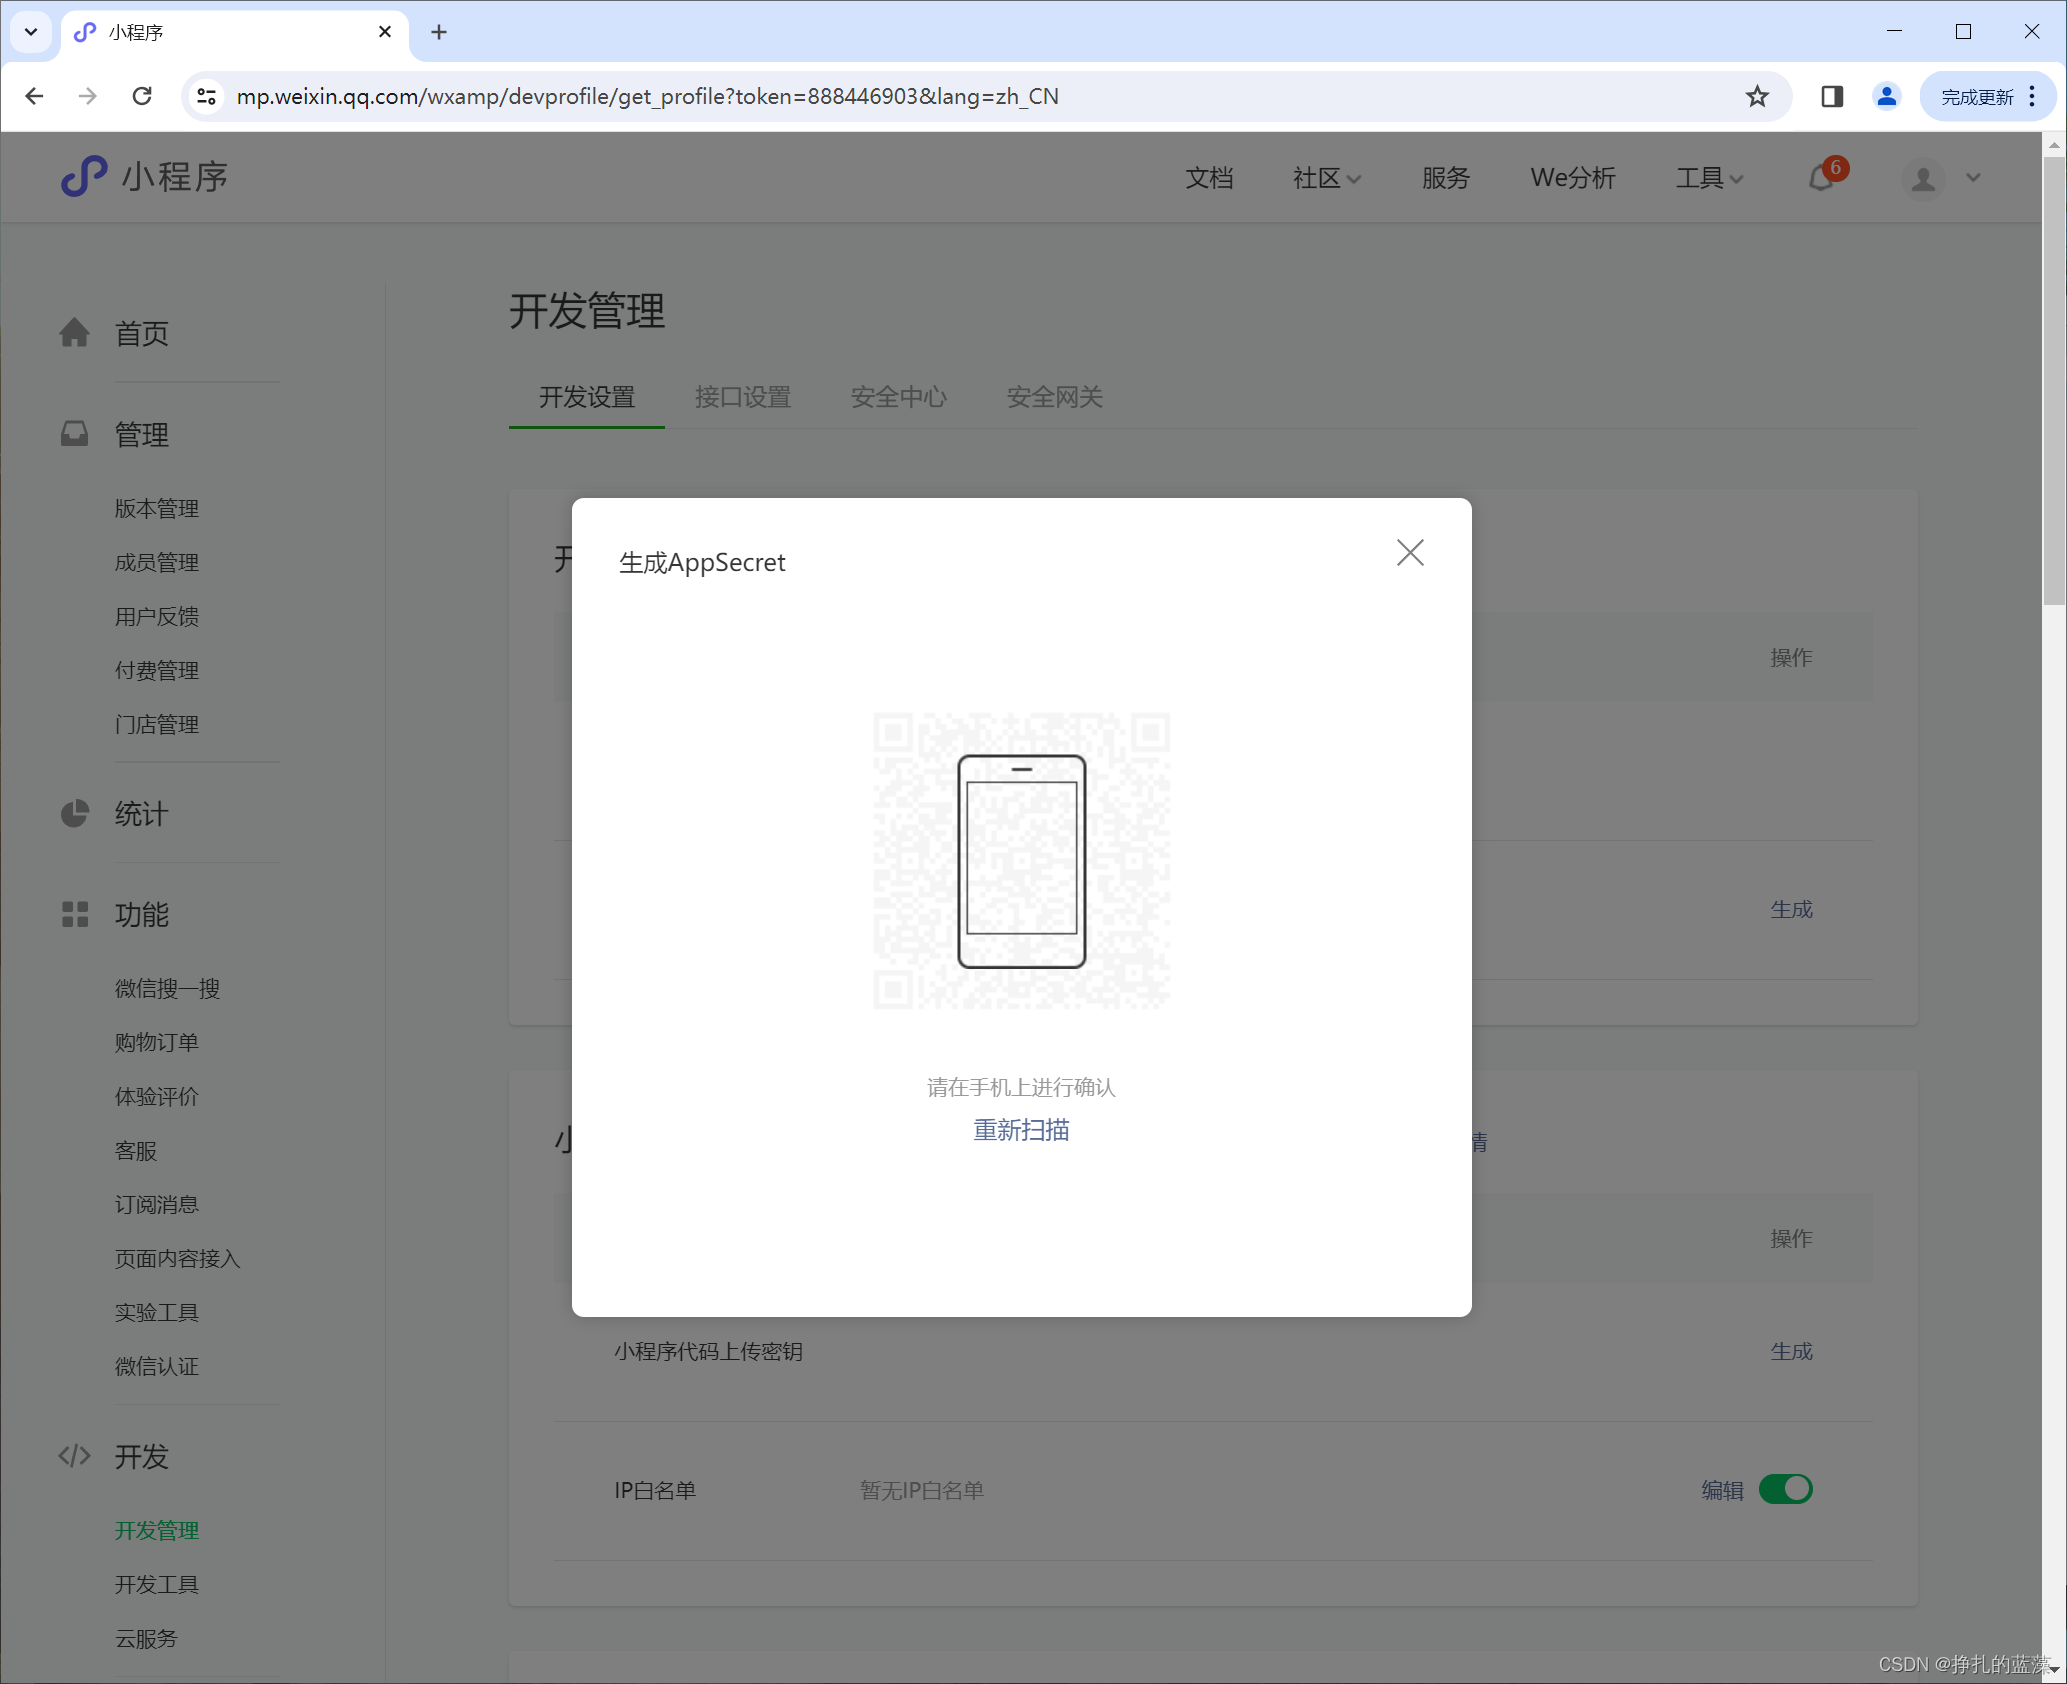The width and height of the screenshot is (2067, 1684).
Task: Click the notification bell icon
Action: pyautogui.click(x=1821, y=178)
